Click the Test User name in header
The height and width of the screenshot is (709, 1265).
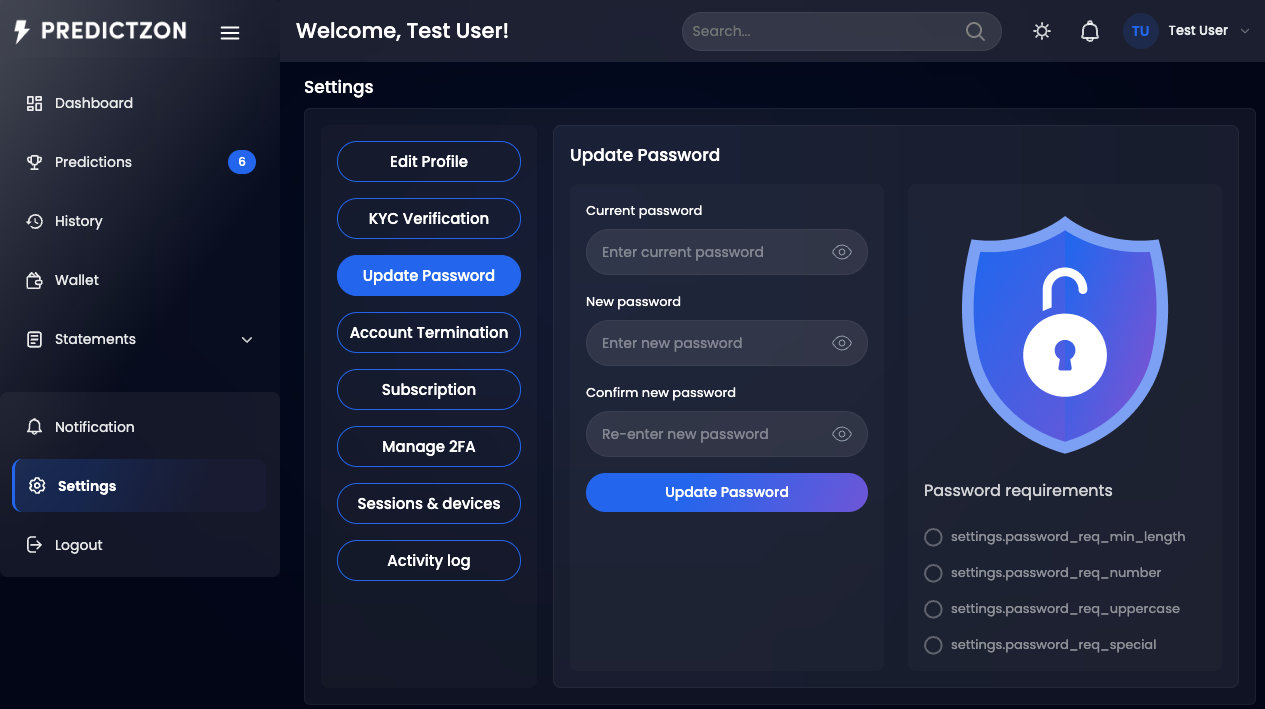click(1198, 31)
